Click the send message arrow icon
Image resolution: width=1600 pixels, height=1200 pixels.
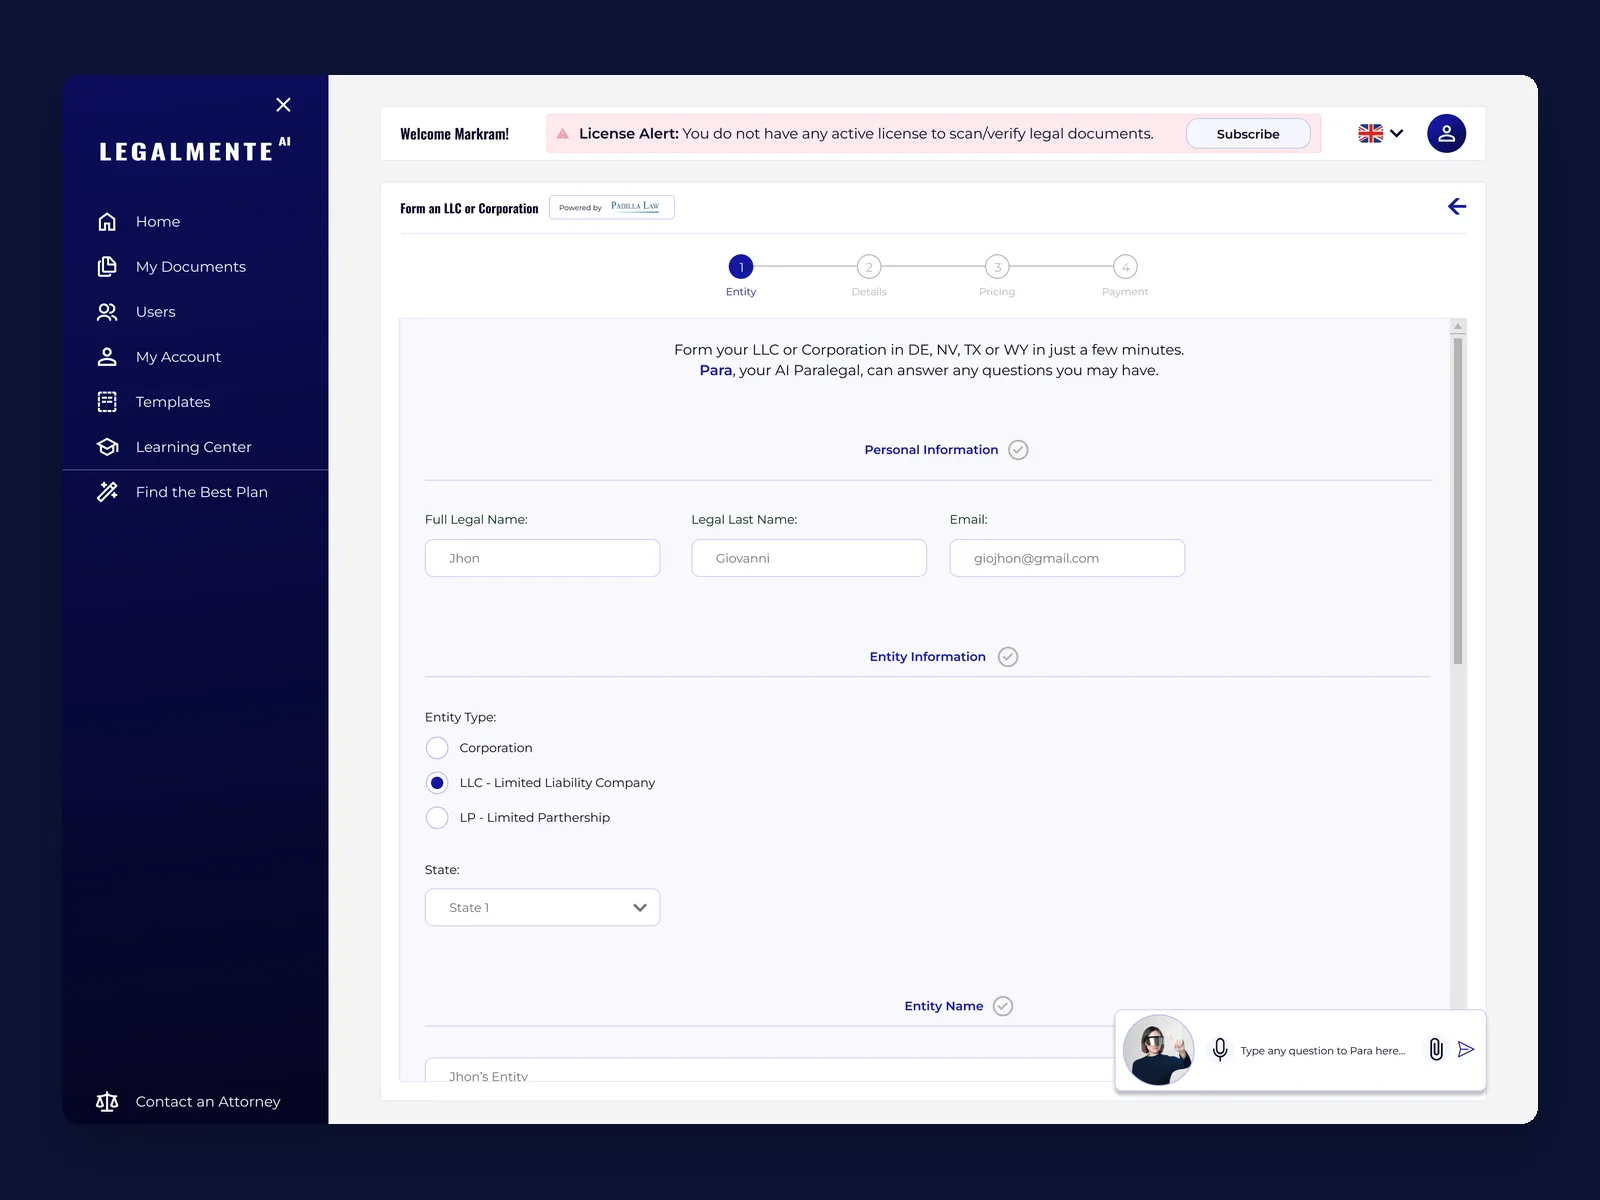1466,1049
